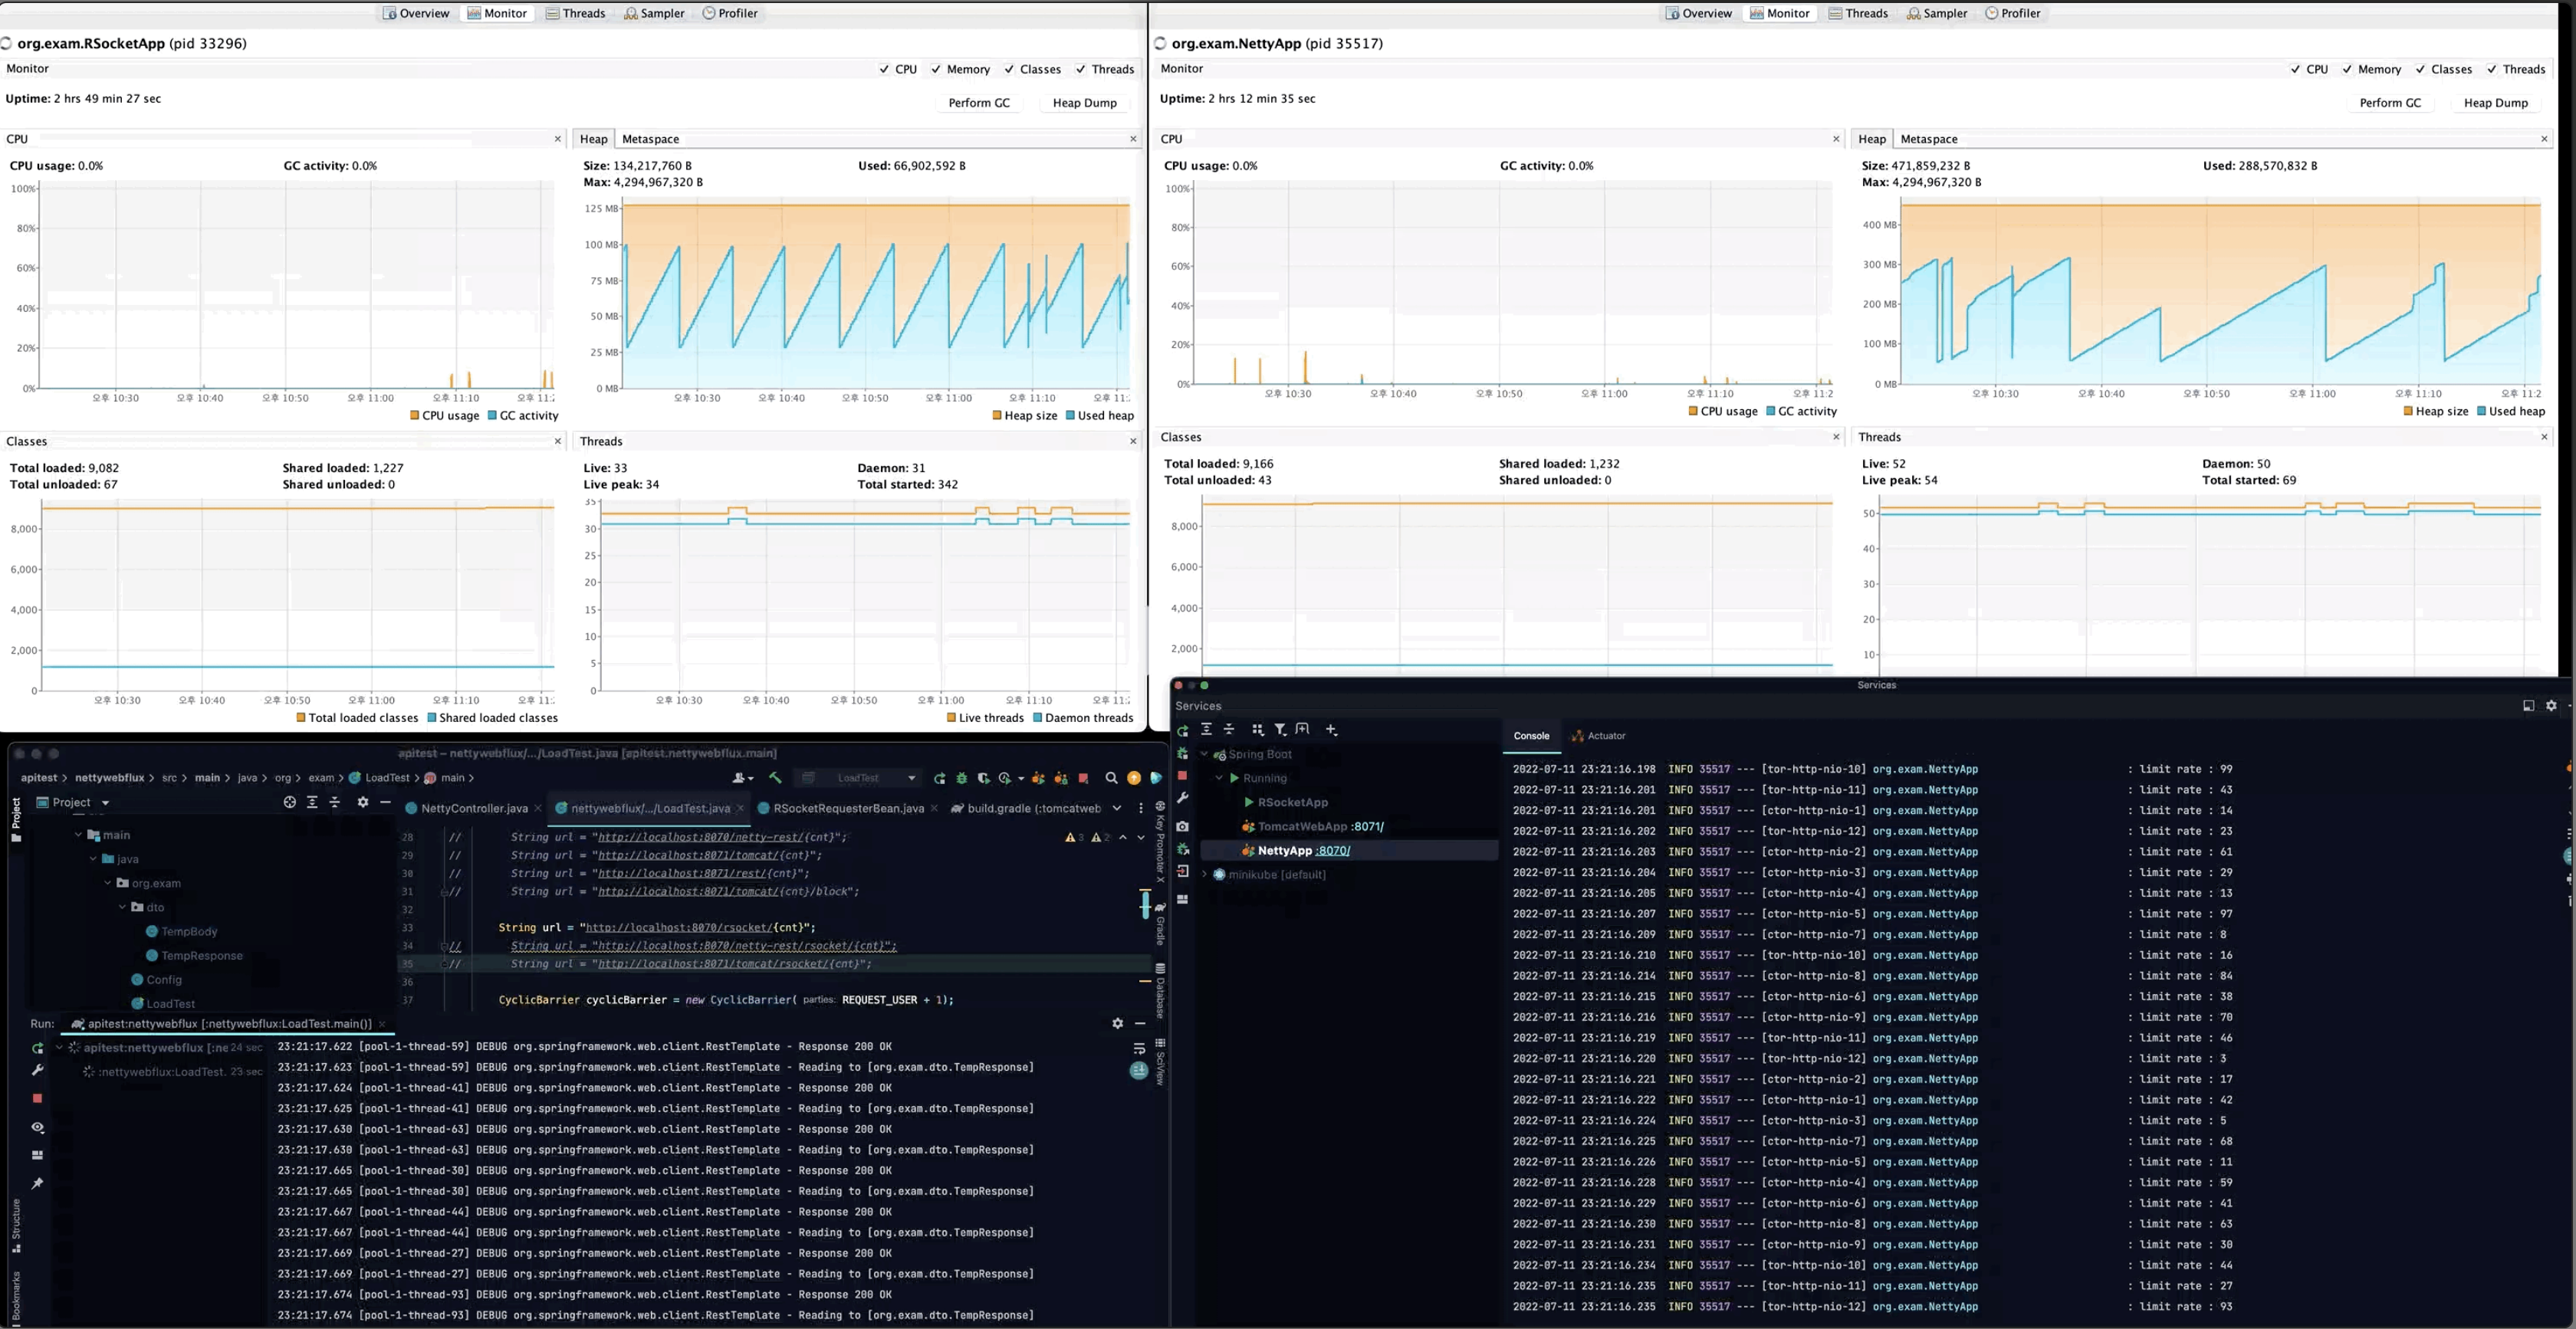Click the debug bug icon in IntelliJ toolbar
Image resolution: width=2576 pixels, height=1329 pixels.
[961, 778]
